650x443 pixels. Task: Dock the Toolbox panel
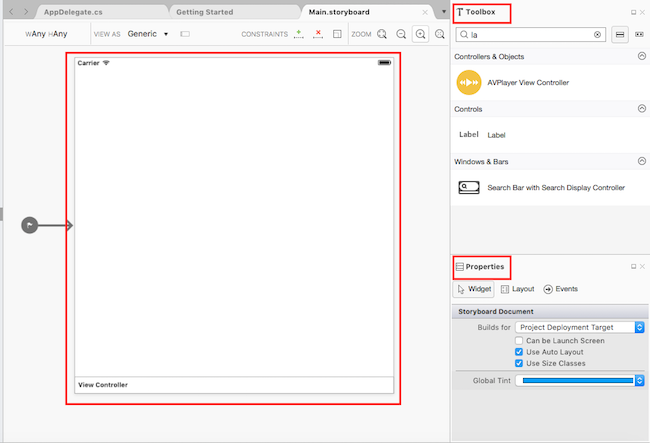633,12
